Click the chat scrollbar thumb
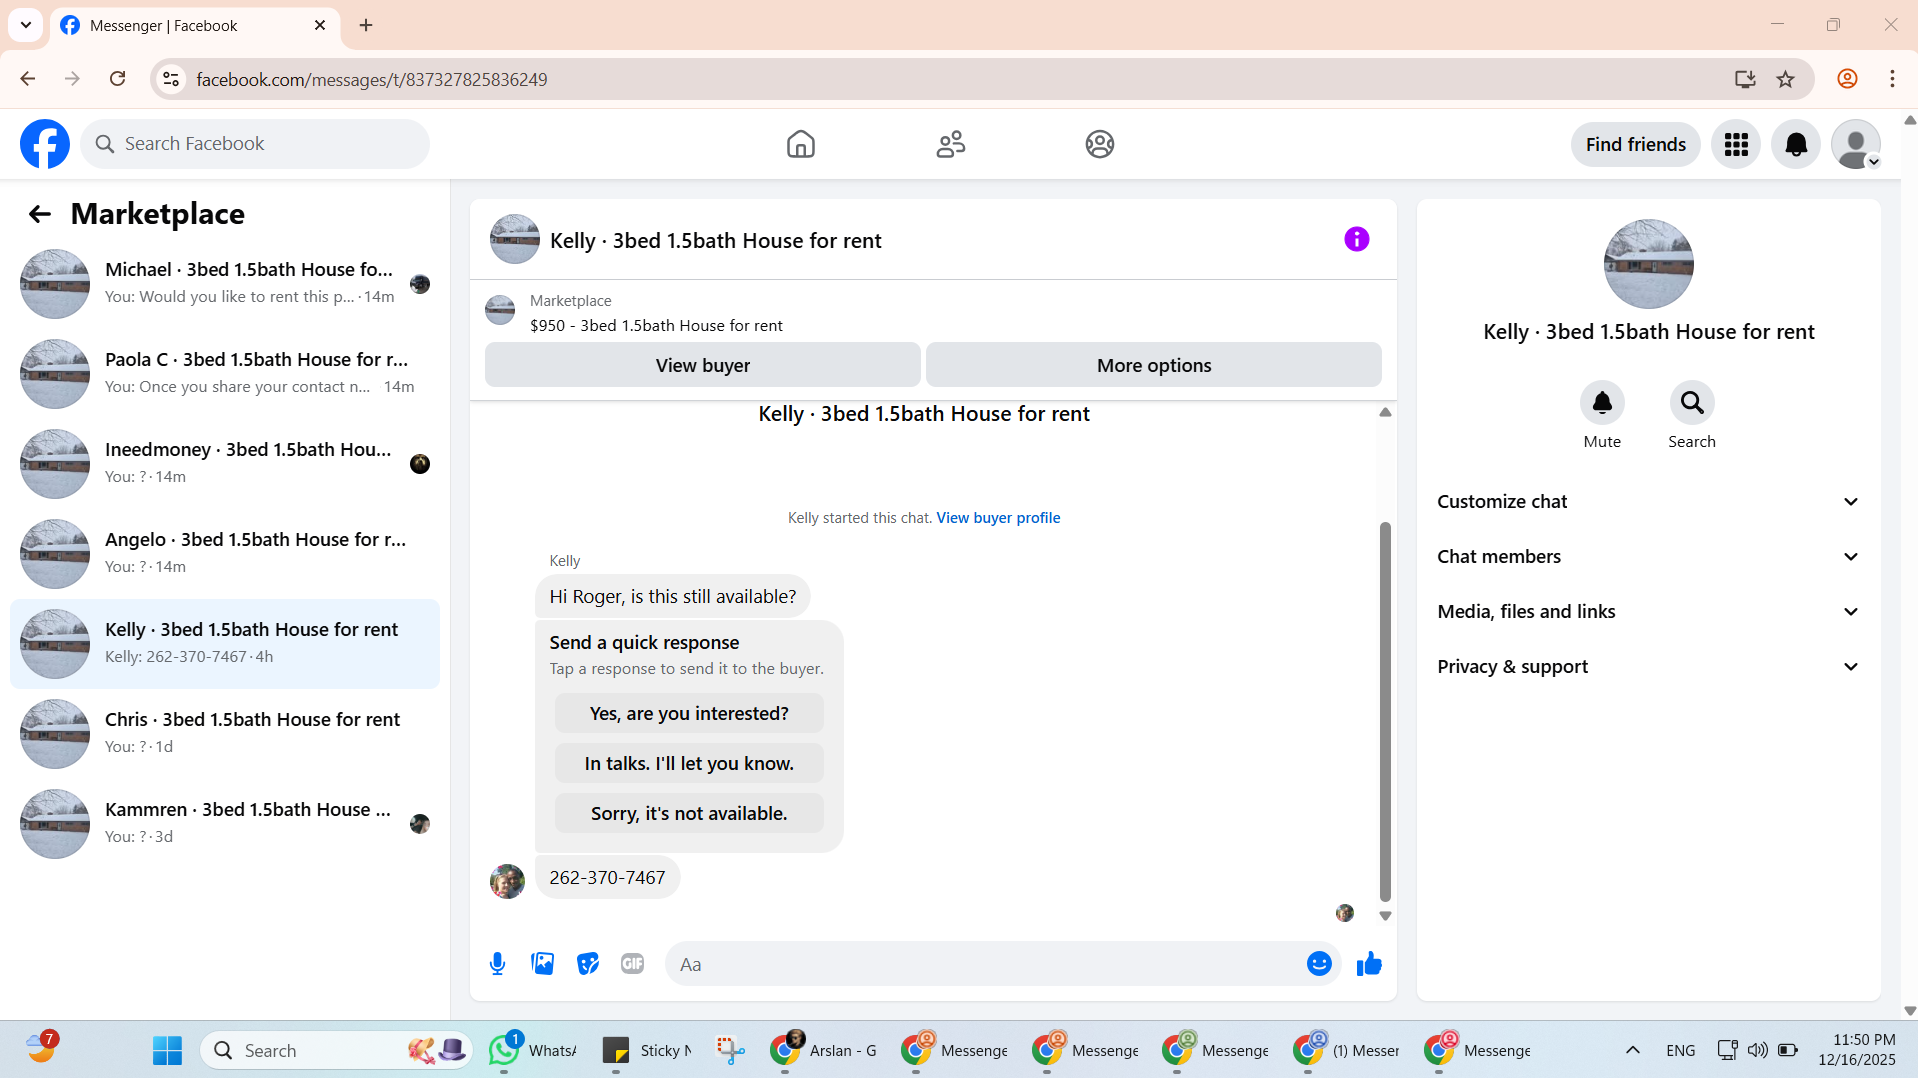Screen dimensions: 1918x1078 pos(1385,711)
